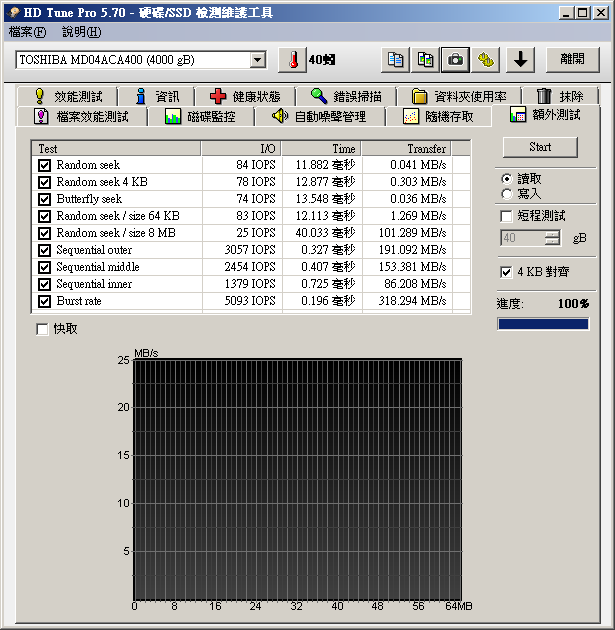The height and width of the screenshot is (630, 615).
Task: Select the '86.208 MB/s' transfer value
Action: pos(415,284)
